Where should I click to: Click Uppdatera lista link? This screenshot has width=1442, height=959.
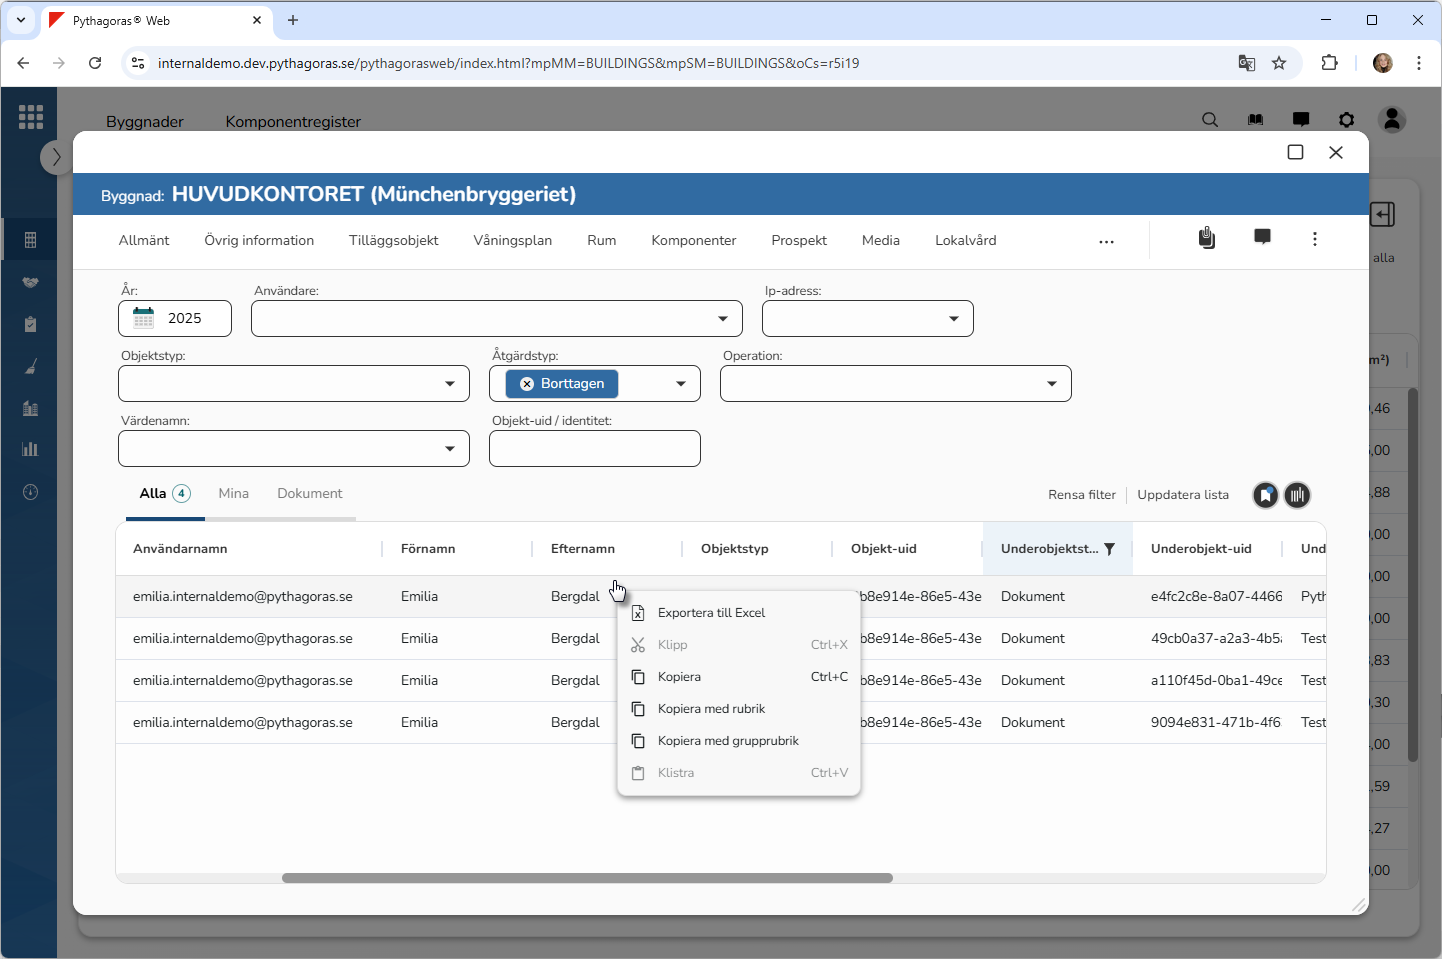(1182, 495)
